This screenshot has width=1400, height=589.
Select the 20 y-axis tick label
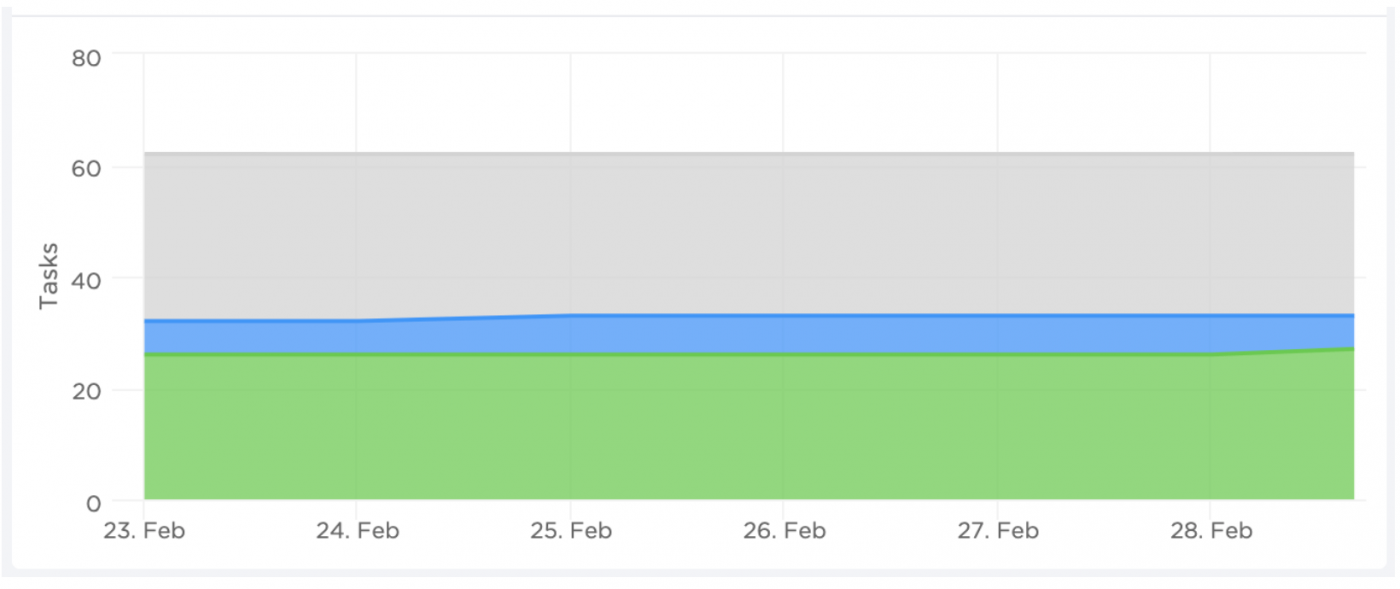click(x=87, y=390)
